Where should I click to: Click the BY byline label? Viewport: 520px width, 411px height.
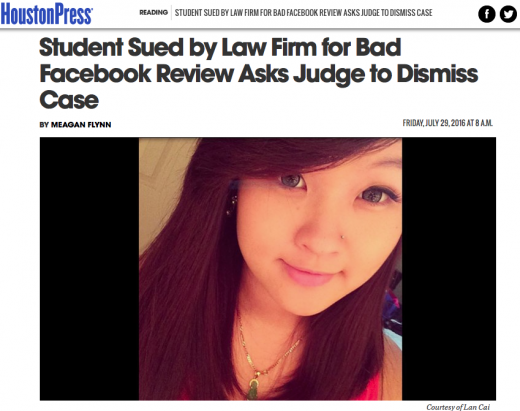[44, 125]
